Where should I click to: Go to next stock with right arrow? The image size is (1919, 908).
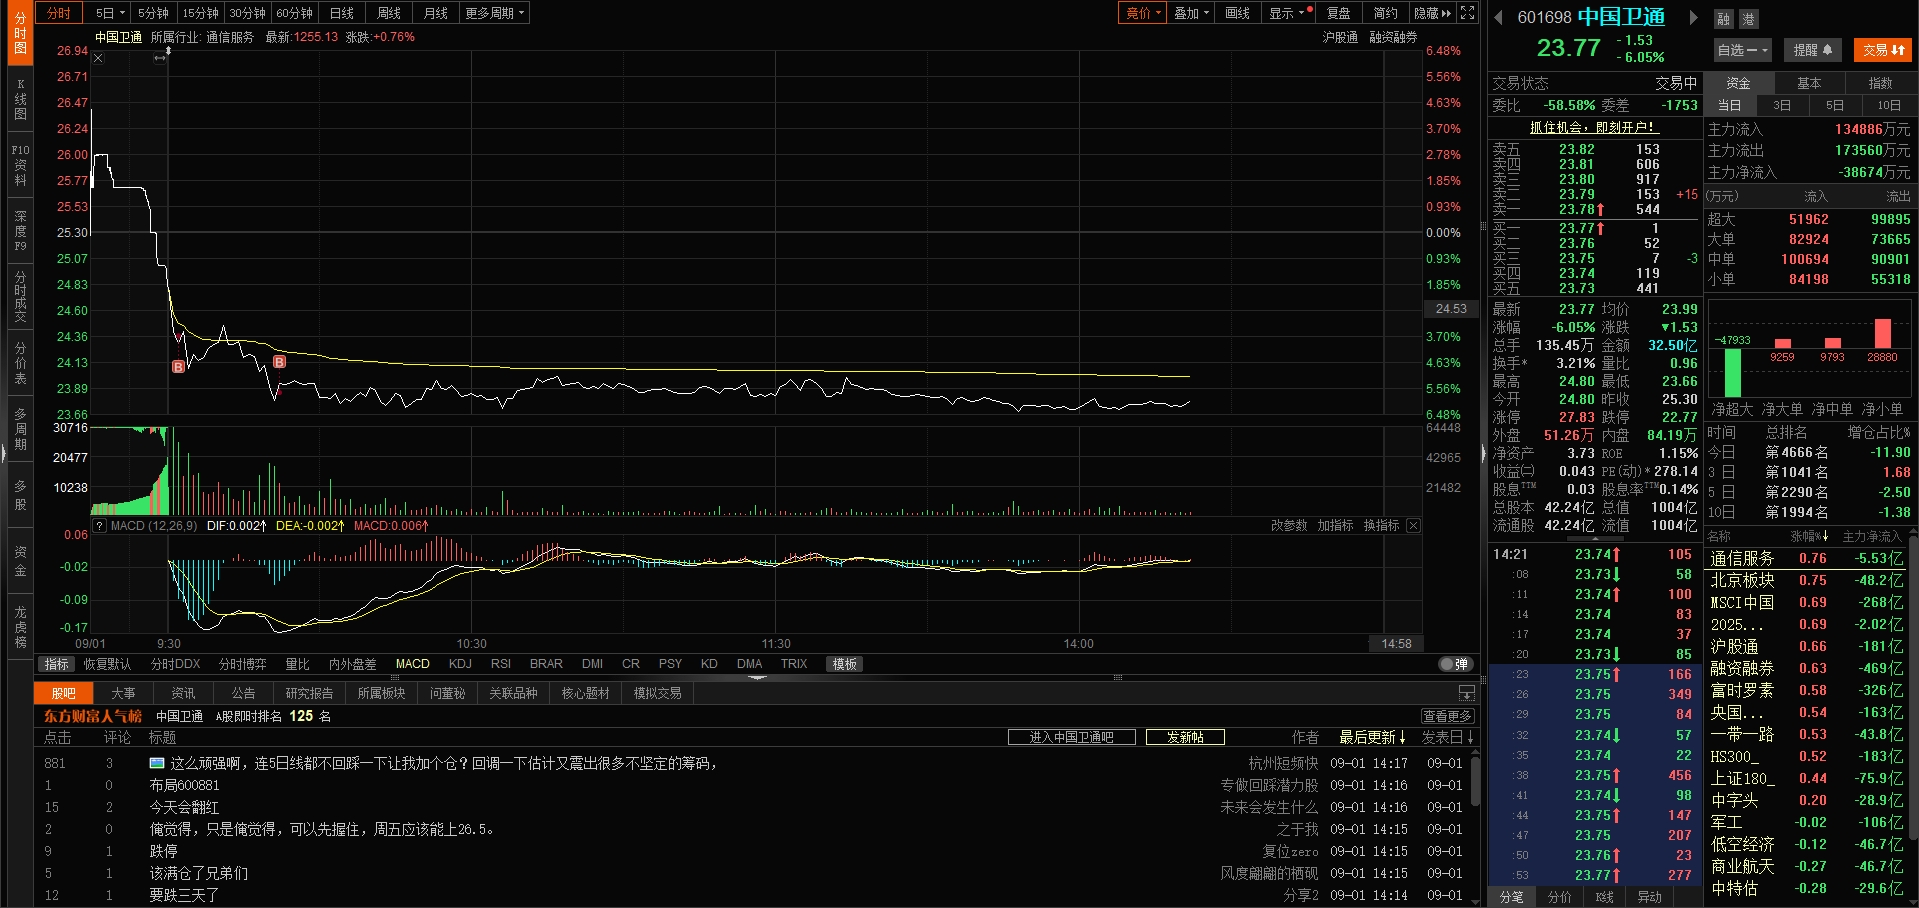[1693, 17]
